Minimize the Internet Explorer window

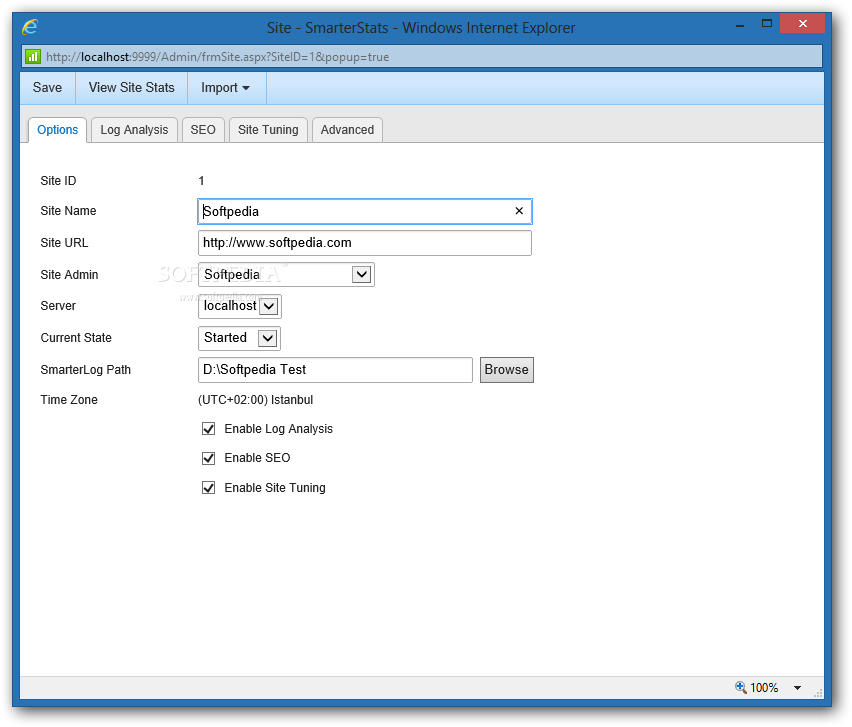740,26
